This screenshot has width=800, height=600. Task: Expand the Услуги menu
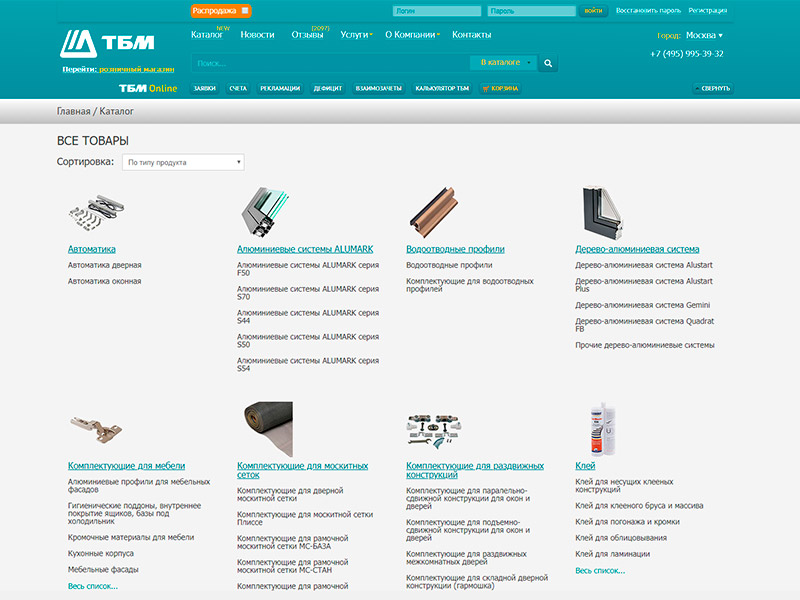click(356, 35)
